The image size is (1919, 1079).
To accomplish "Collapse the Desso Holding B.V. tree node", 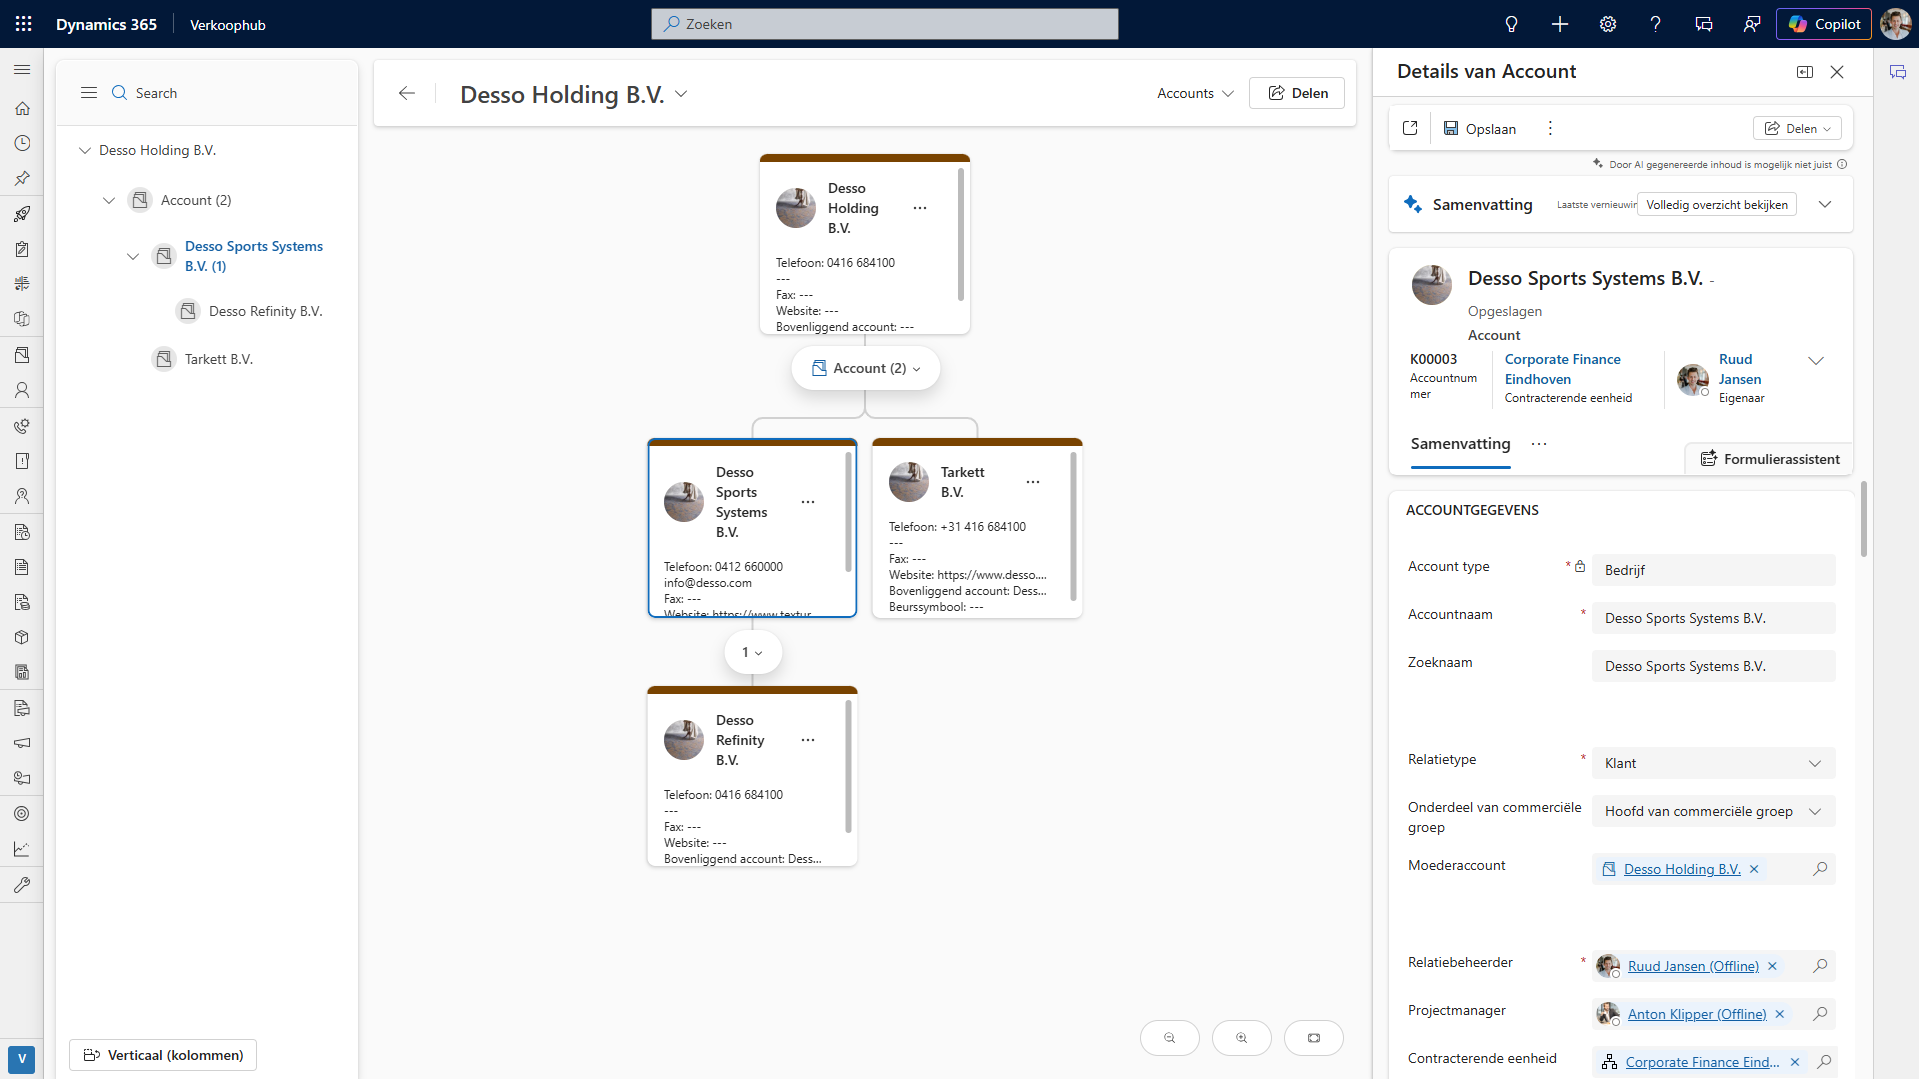I will pyautogui.click(x=85, y=150).
